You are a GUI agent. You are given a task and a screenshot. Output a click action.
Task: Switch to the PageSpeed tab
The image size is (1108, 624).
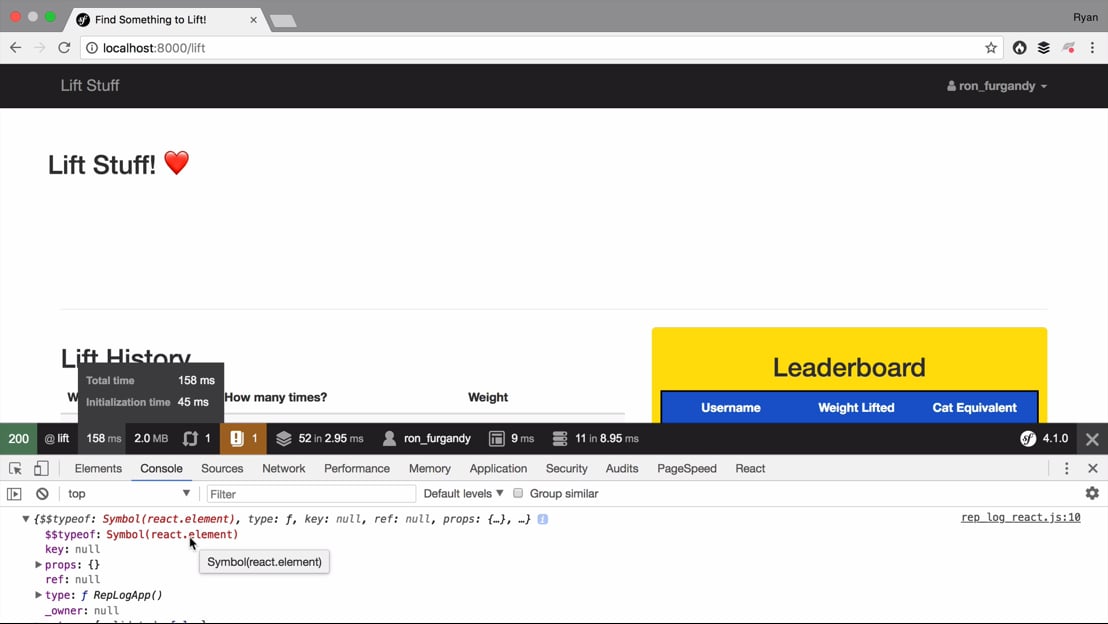(x=687, y=468)
